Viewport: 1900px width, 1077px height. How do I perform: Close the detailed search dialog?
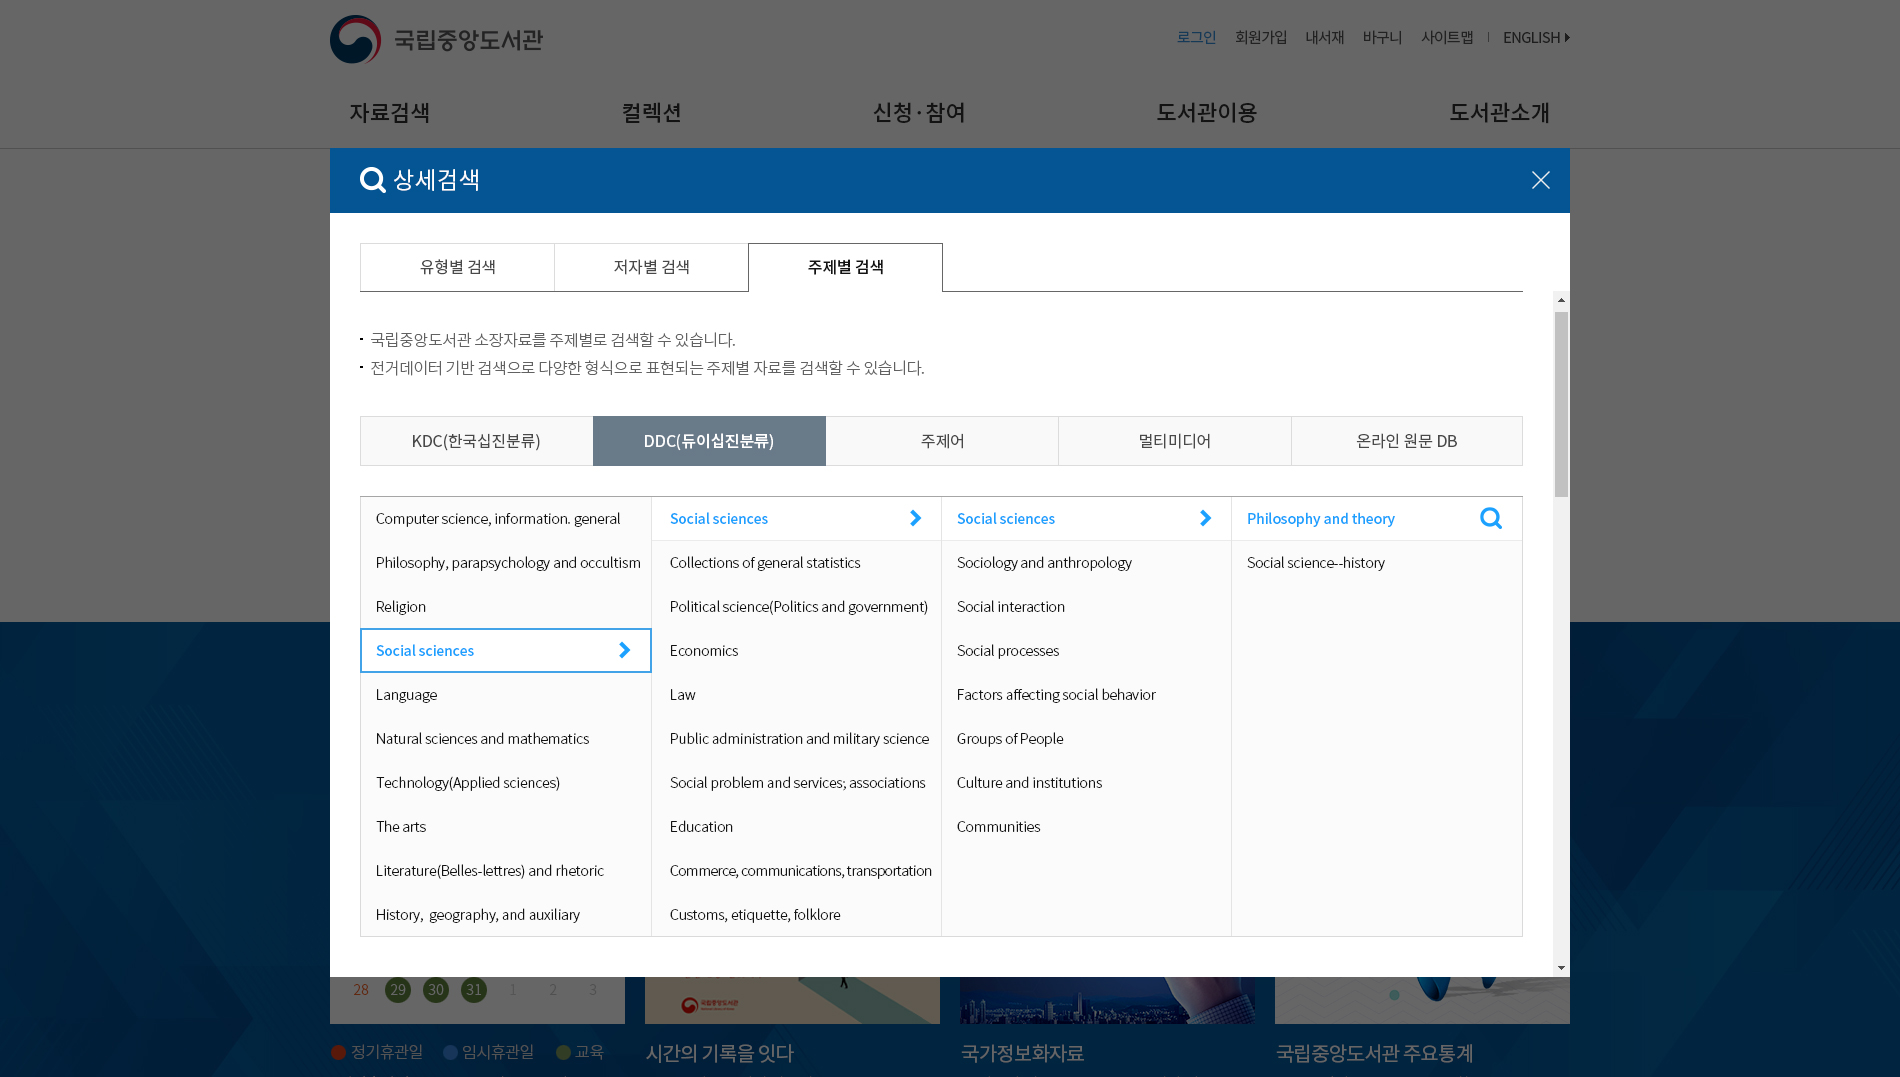(x=1540, y=180)
